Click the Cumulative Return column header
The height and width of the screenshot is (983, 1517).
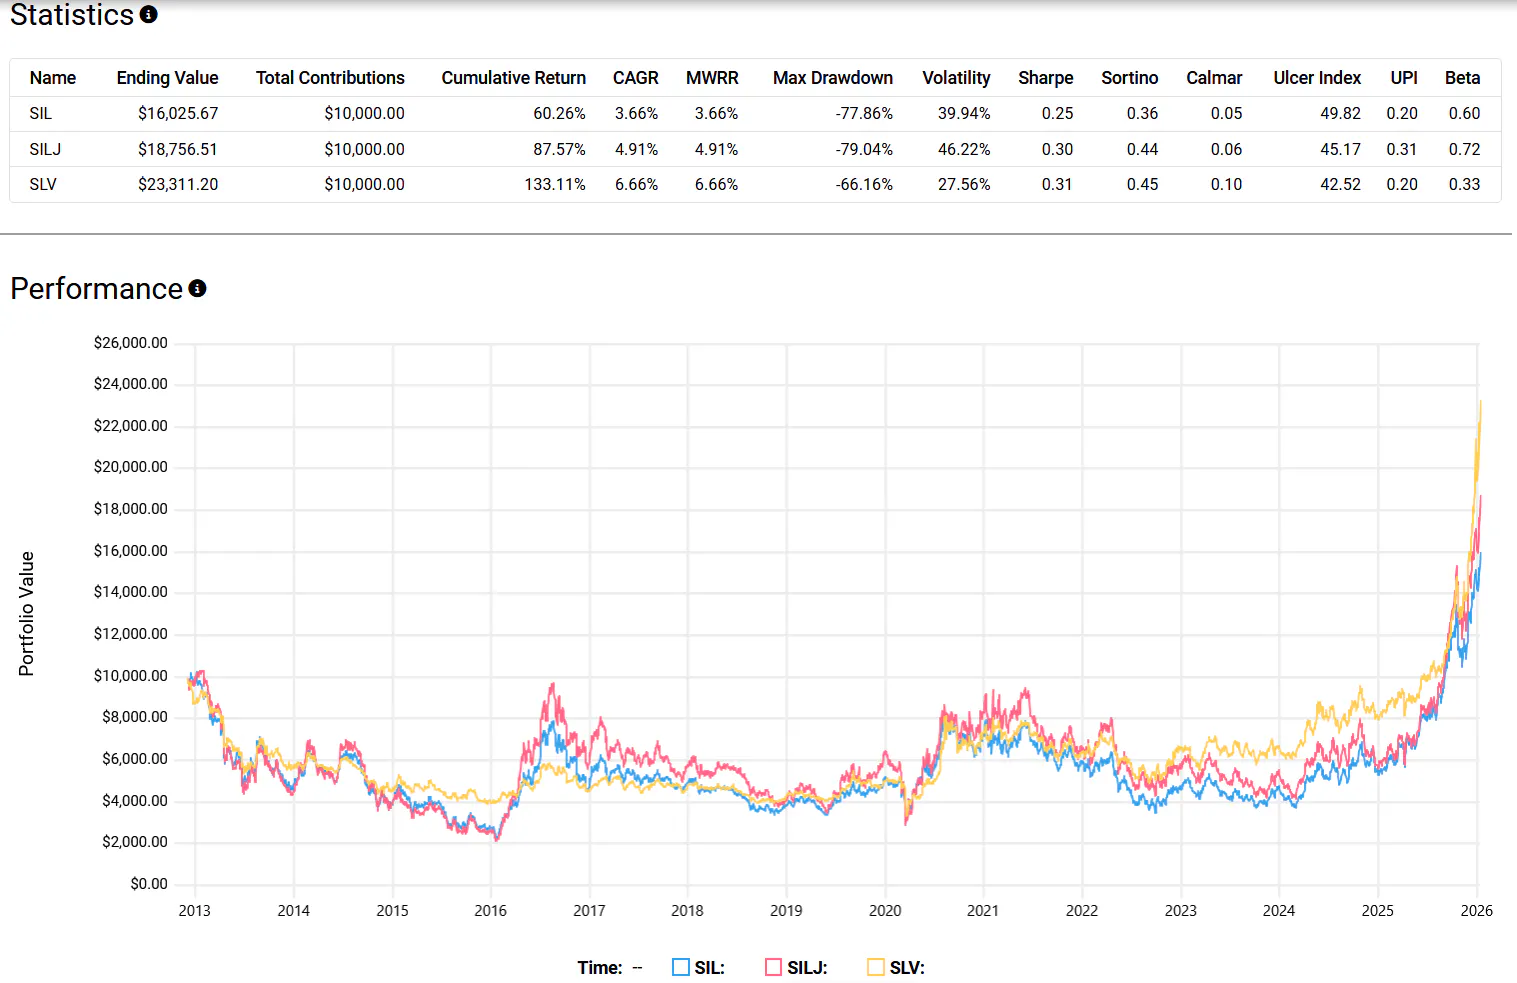click(x=514, y=78)
